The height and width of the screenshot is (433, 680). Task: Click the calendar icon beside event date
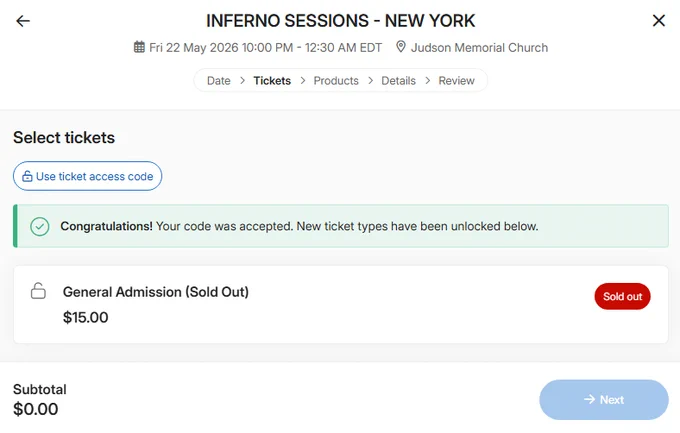[x=139, y=47]
